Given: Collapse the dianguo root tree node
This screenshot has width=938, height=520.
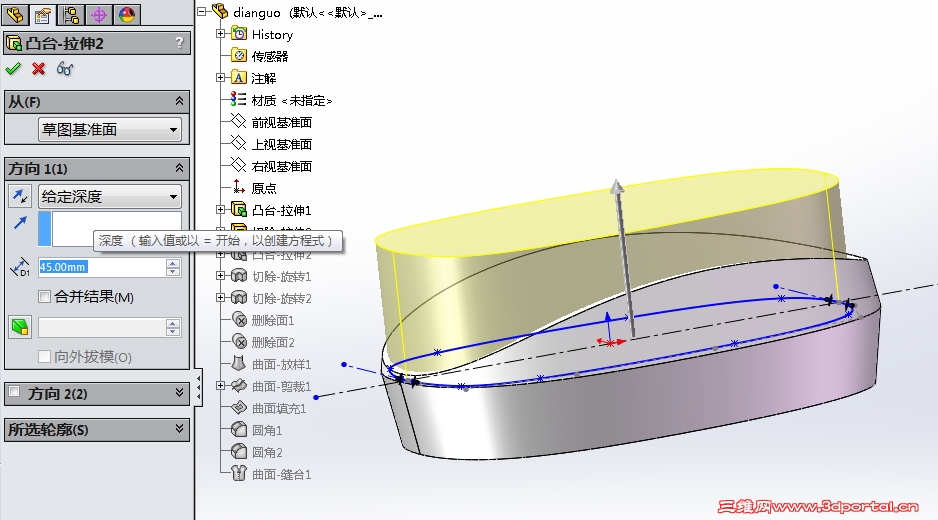Looking at the screenshot, I should [202, 11].
